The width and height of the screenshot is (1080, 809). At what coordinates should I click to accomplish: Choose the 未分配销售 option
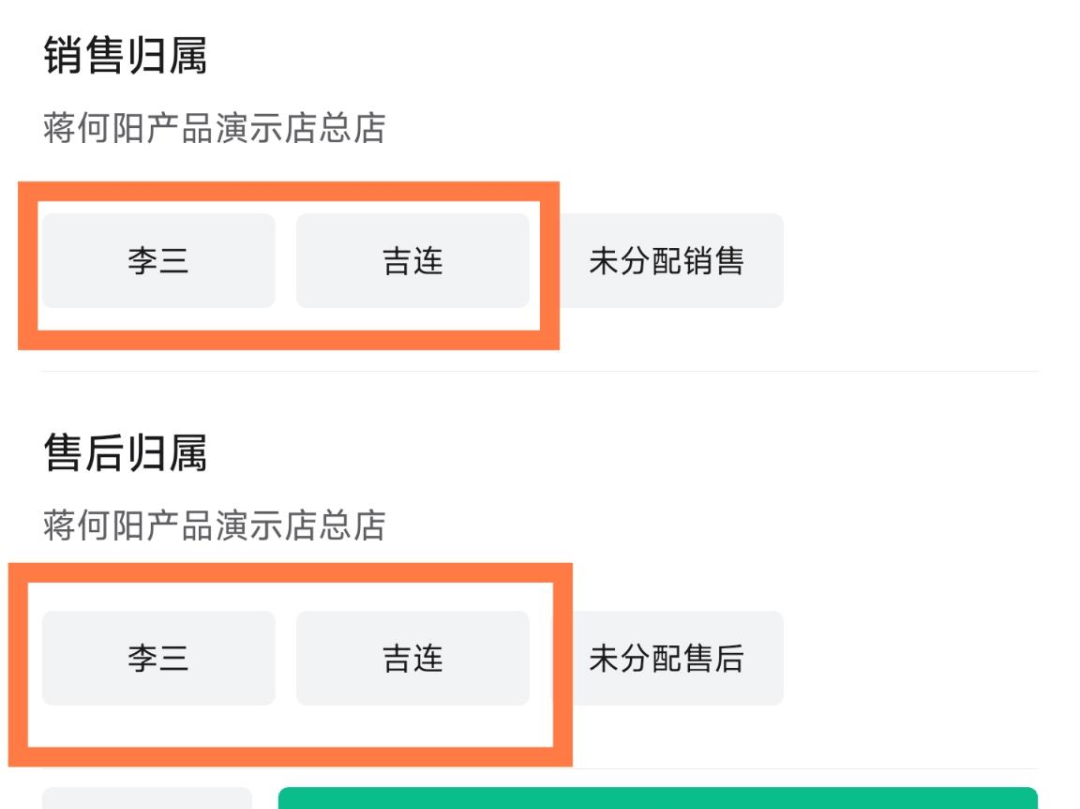coord(666,261)
